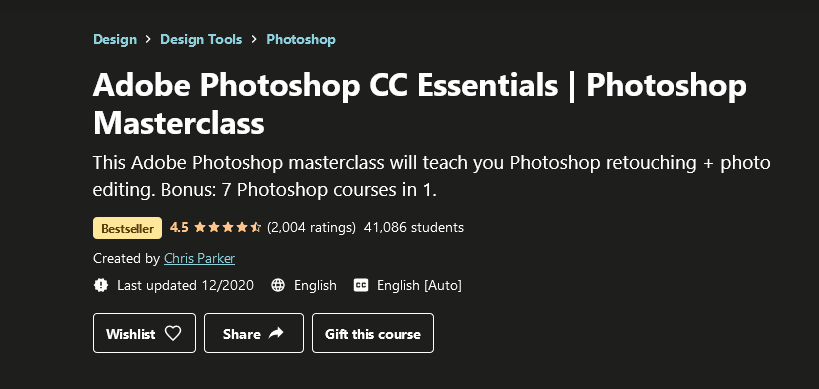The image size is (819, 389).
Task: Open the Design Tools breadcrumb link
Action: point(201,40)
